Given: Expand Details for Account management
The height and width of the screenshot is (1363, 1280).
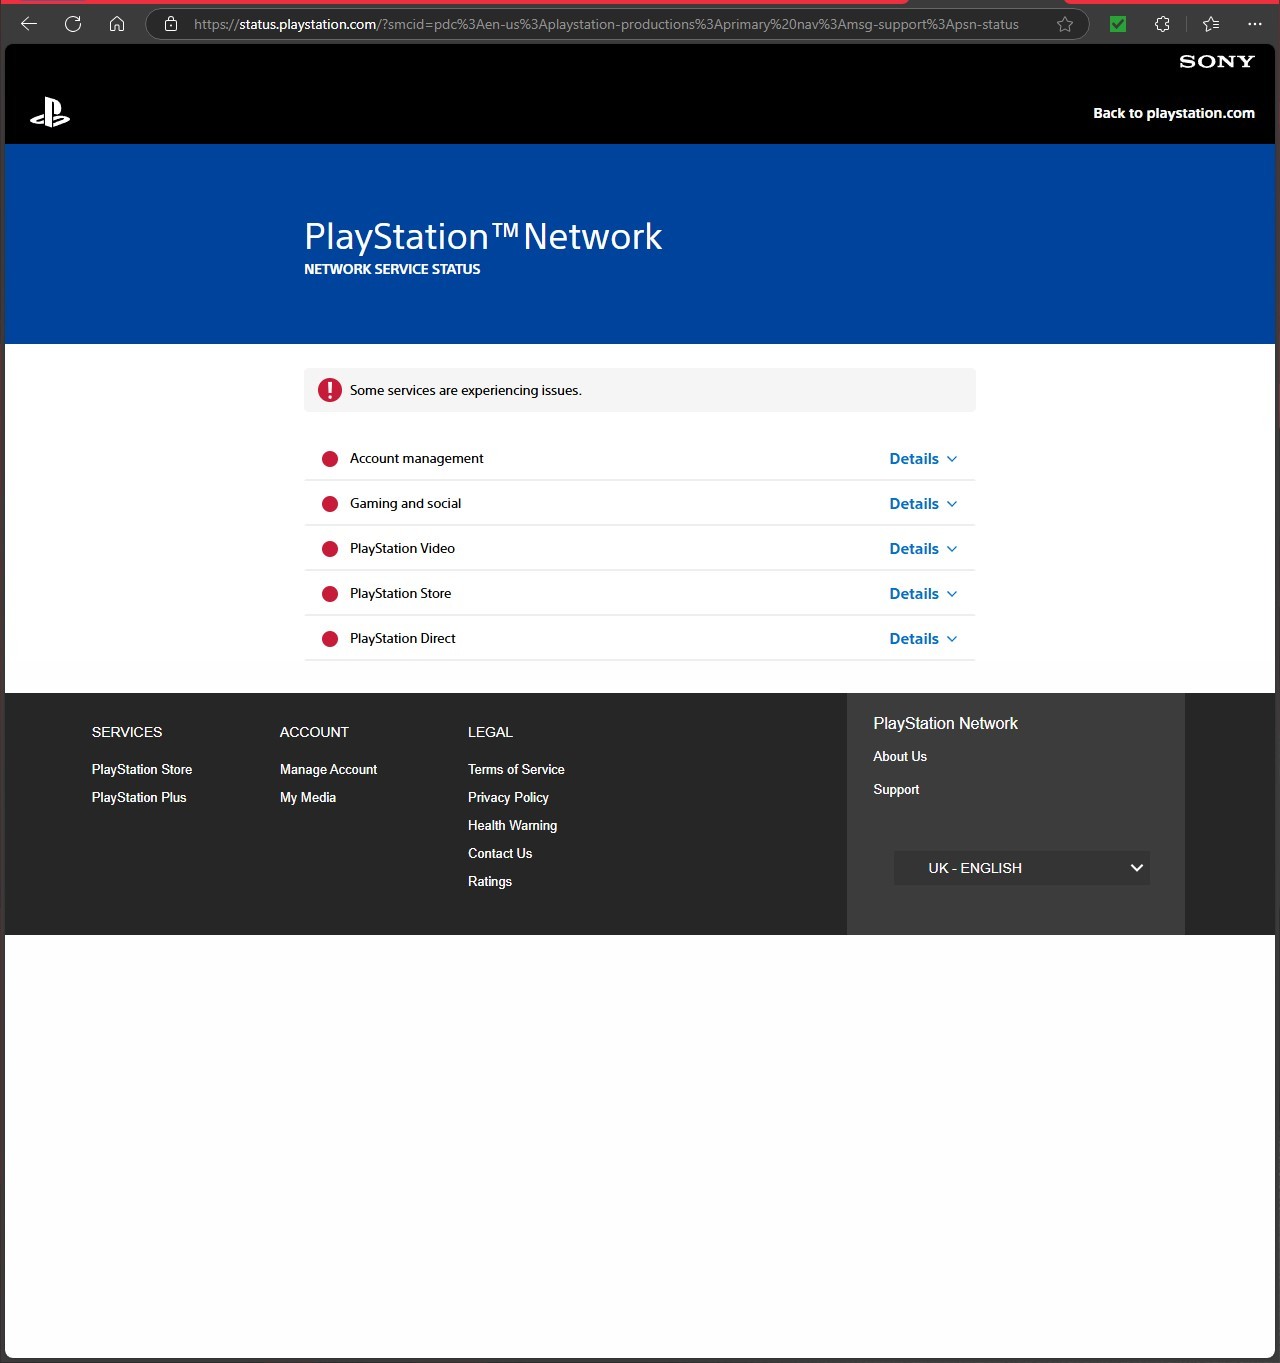Looking at the screenshot, I should click(923, 459).
